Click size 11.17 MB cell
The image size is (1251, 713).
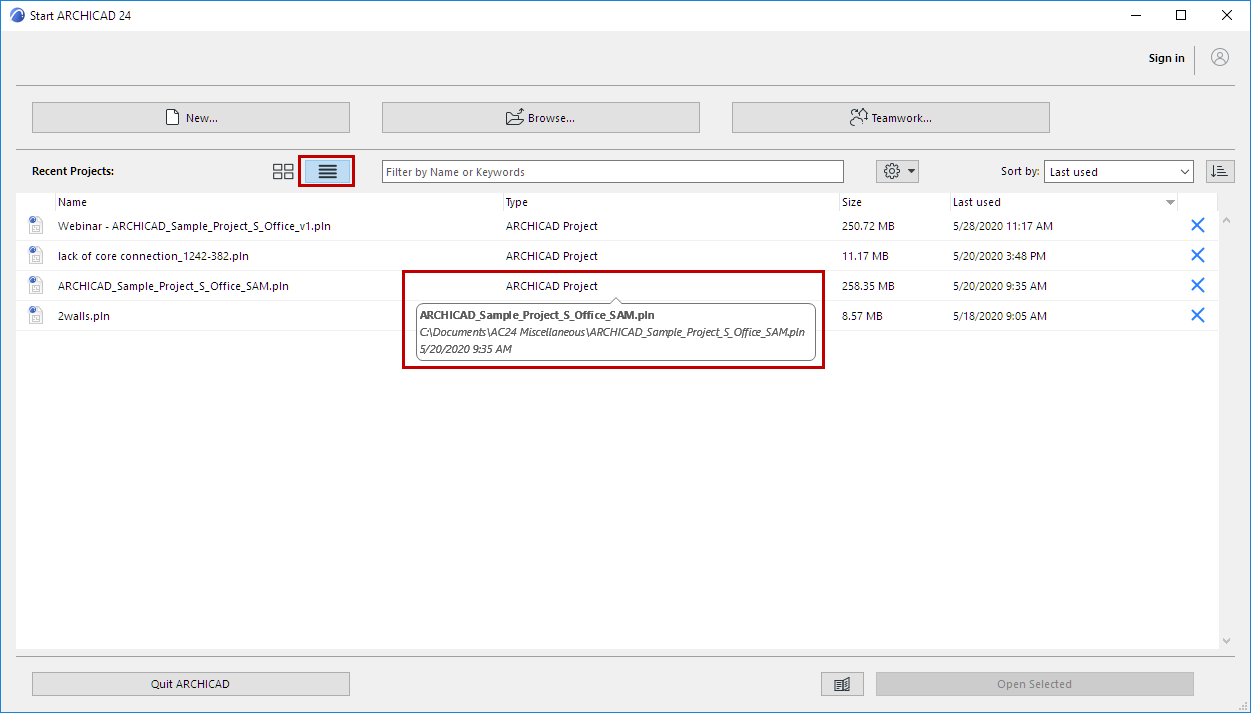(865, 256)
